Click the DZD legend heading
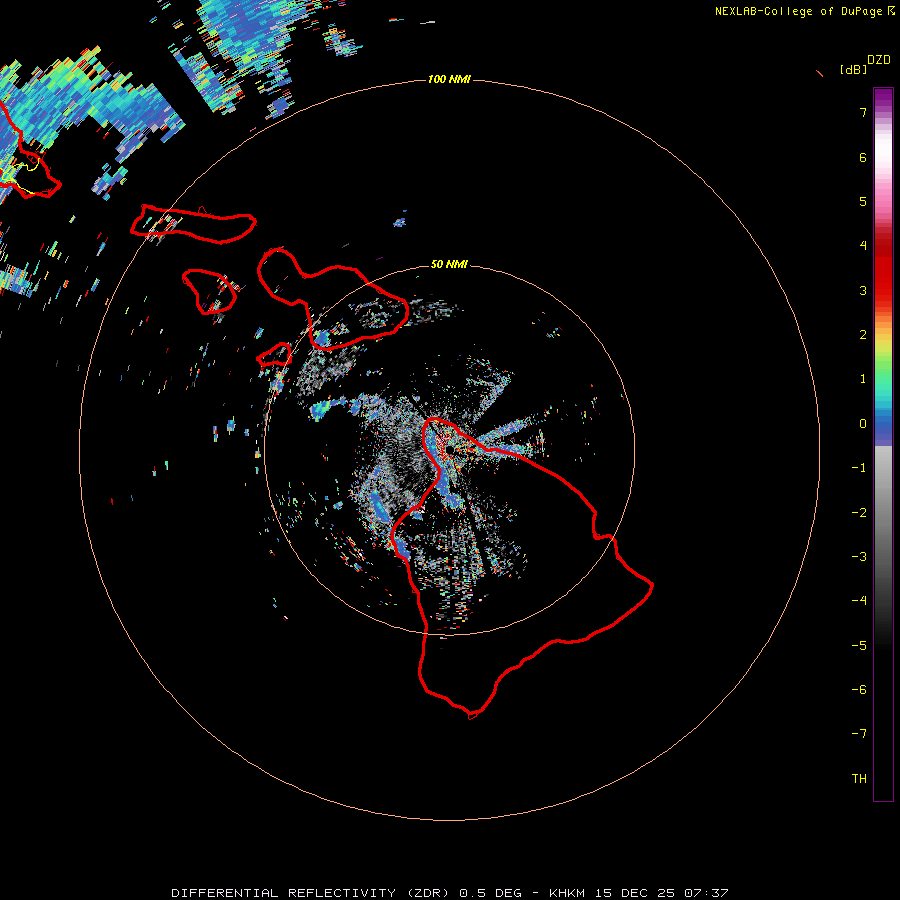The height and width of the screenshot is (900, 900). pyautogui.click(x=878, y=59)
